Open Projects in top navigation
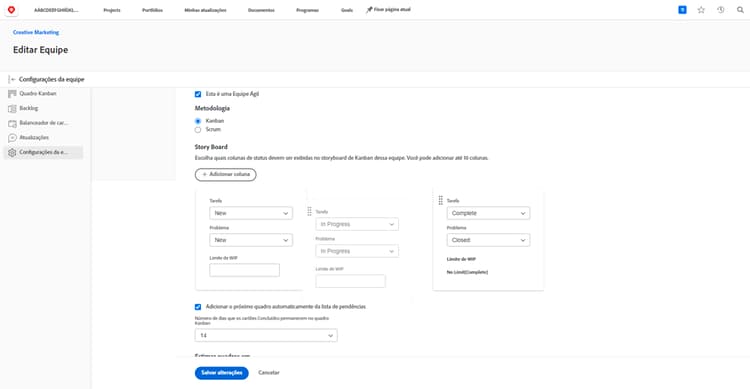 [112, 10]
